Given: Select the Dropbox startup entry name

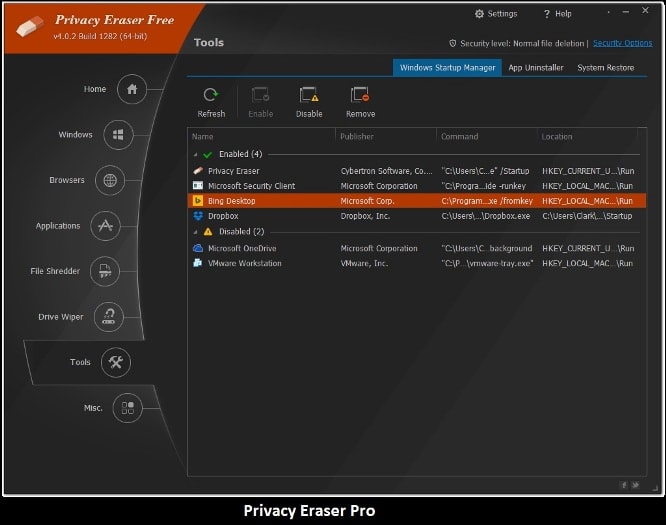Looking at the screenshot, I should [x=223, y=216].
